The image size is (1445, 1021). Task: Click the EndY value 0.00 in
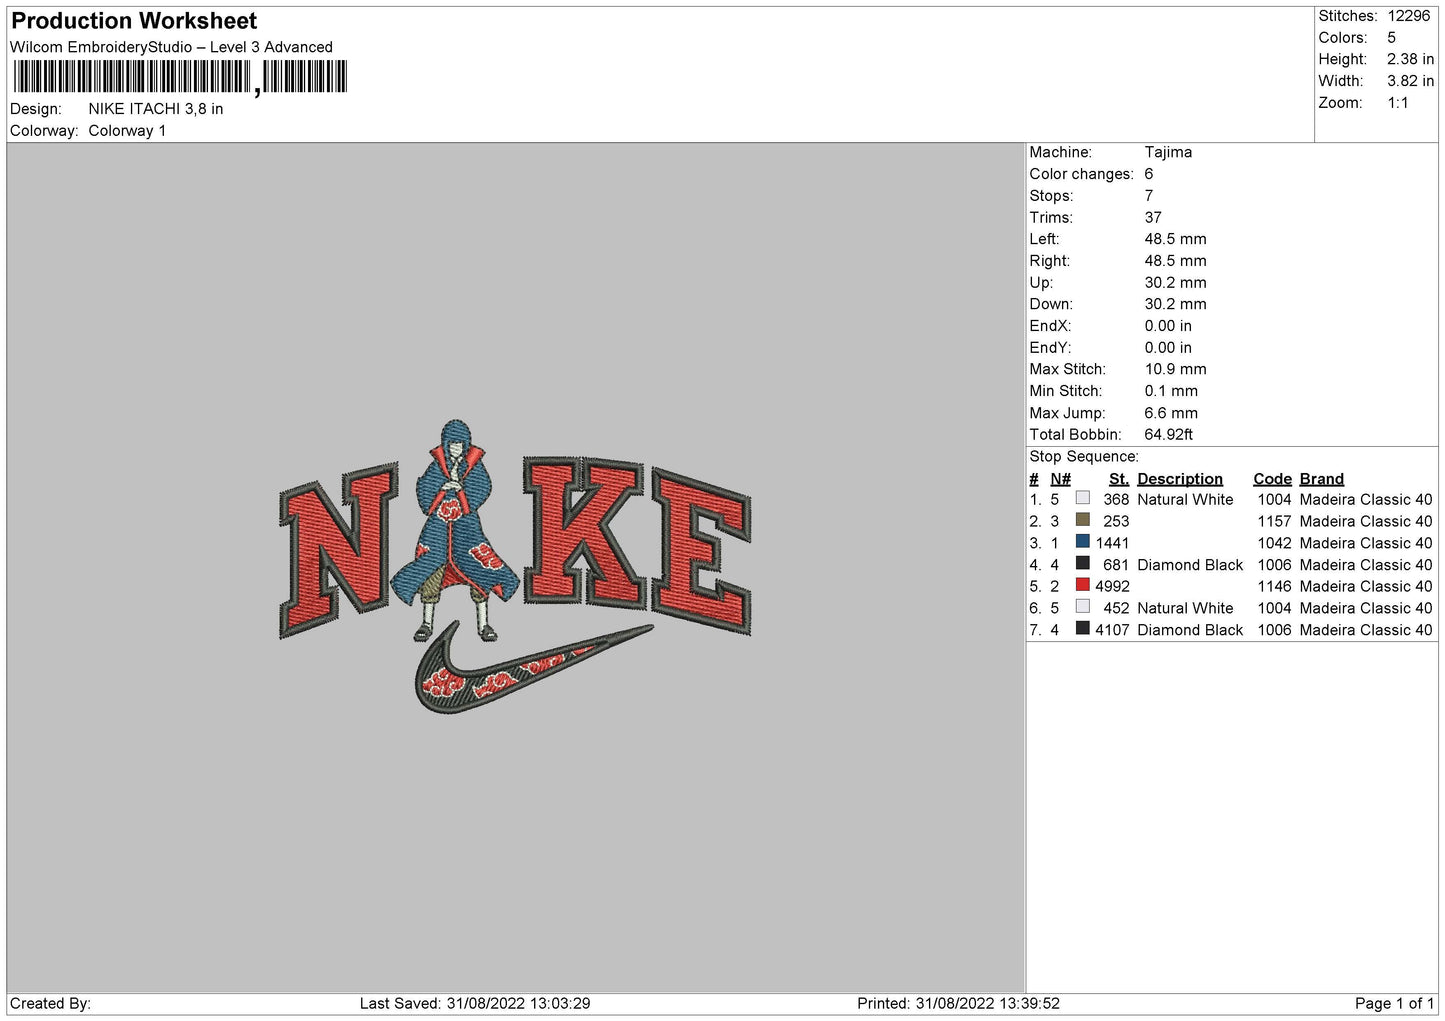coord(1168,348)
